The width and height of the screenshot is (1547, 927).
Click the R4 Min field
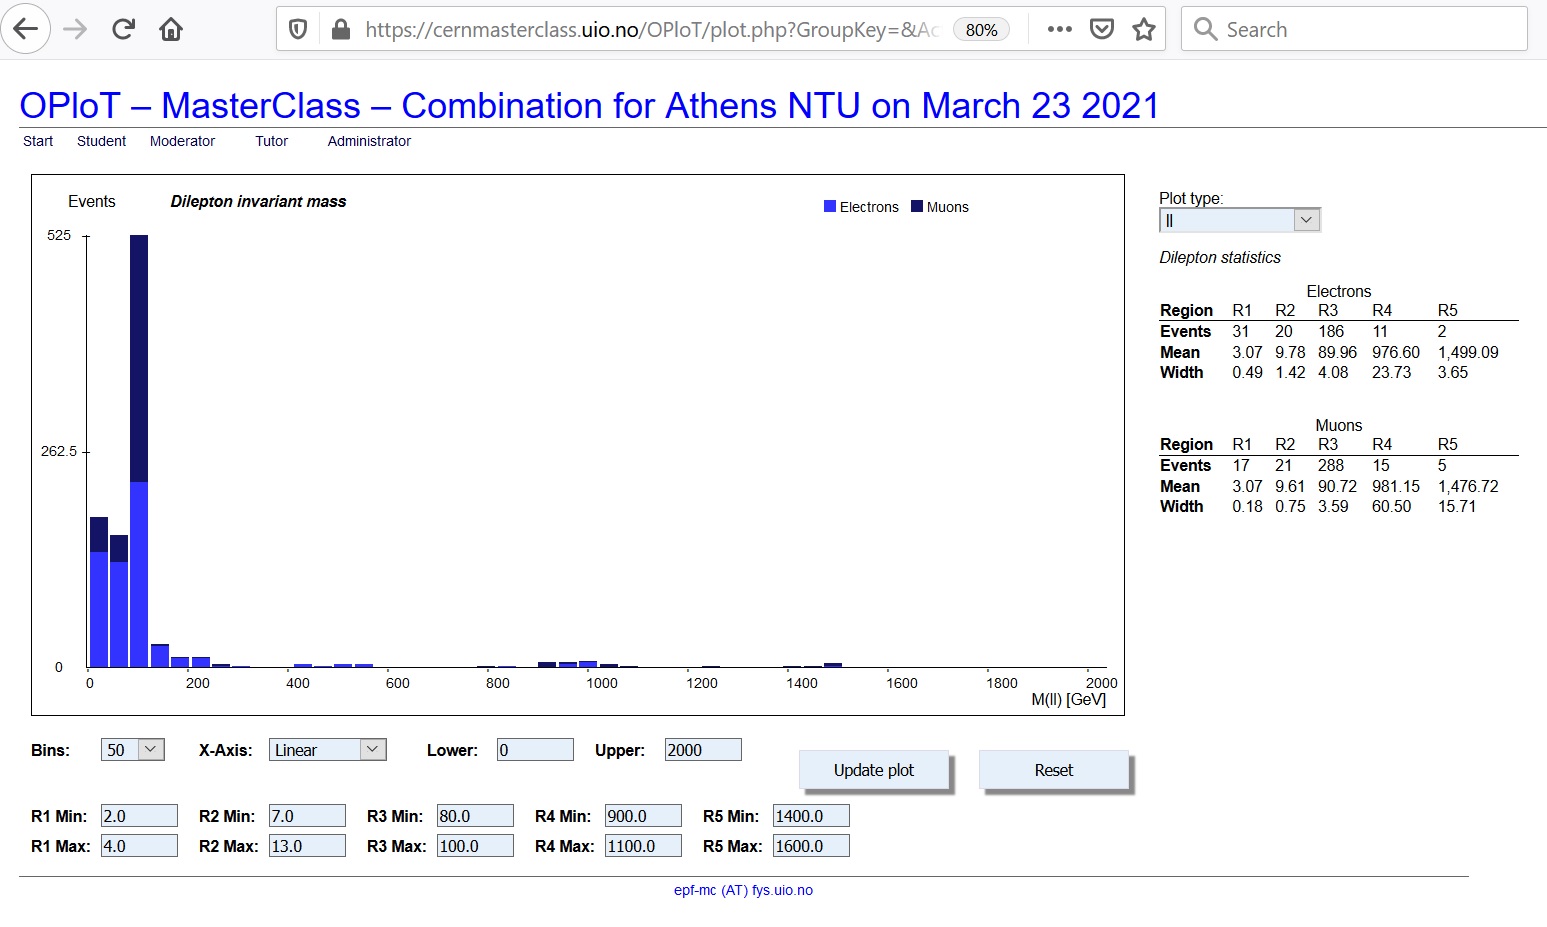coord(643,816)
